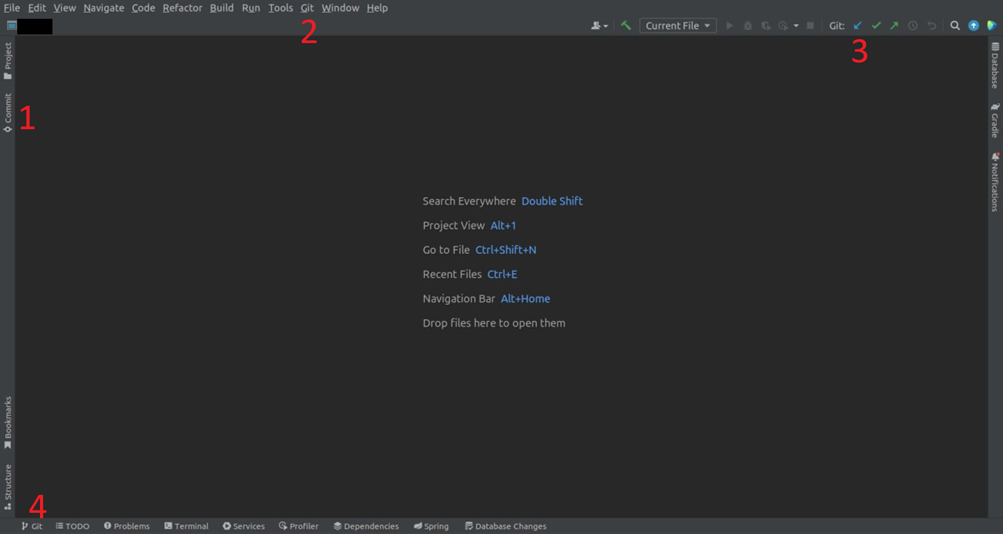Open the Edit menu
Viewport: 1003px width, 534px height.
[36, 8]
